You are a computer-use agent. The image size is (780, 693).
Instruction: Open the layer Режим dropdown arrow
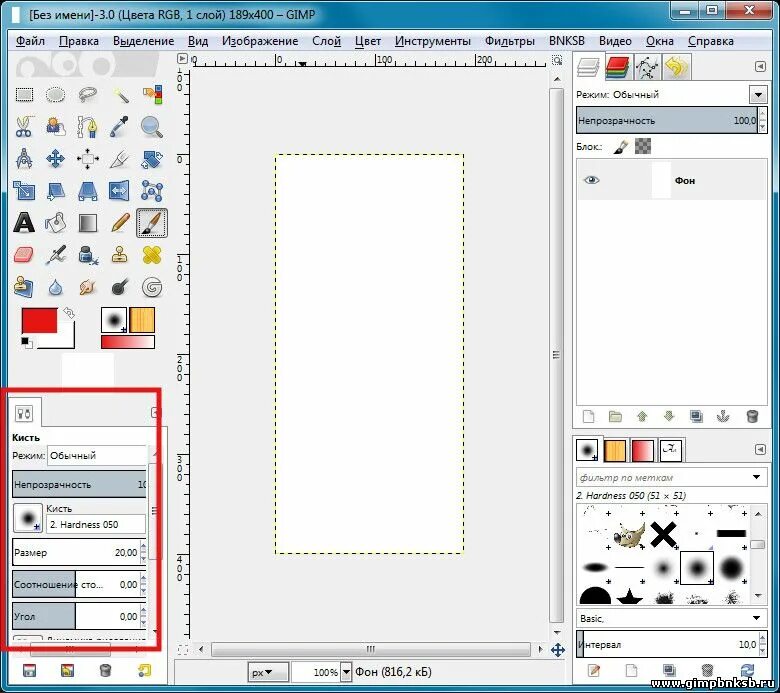tap(758, 94)
